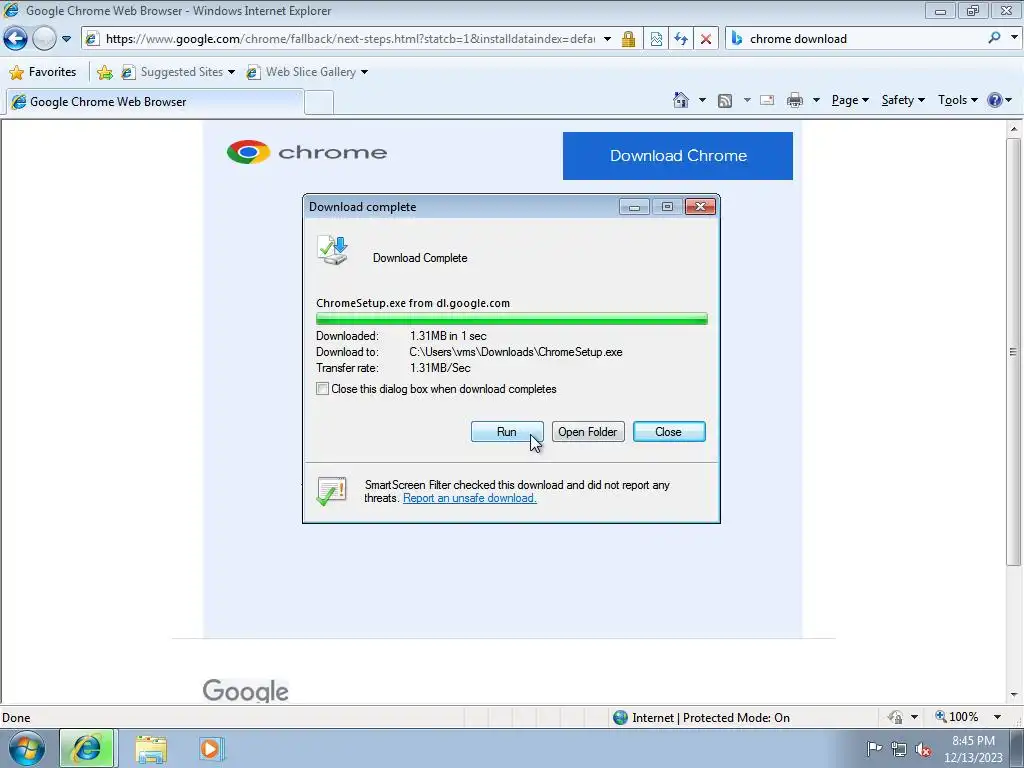This screenshot has width=1024, height=768.
Task: Click the network tray icon
Action: pos(899,749)
